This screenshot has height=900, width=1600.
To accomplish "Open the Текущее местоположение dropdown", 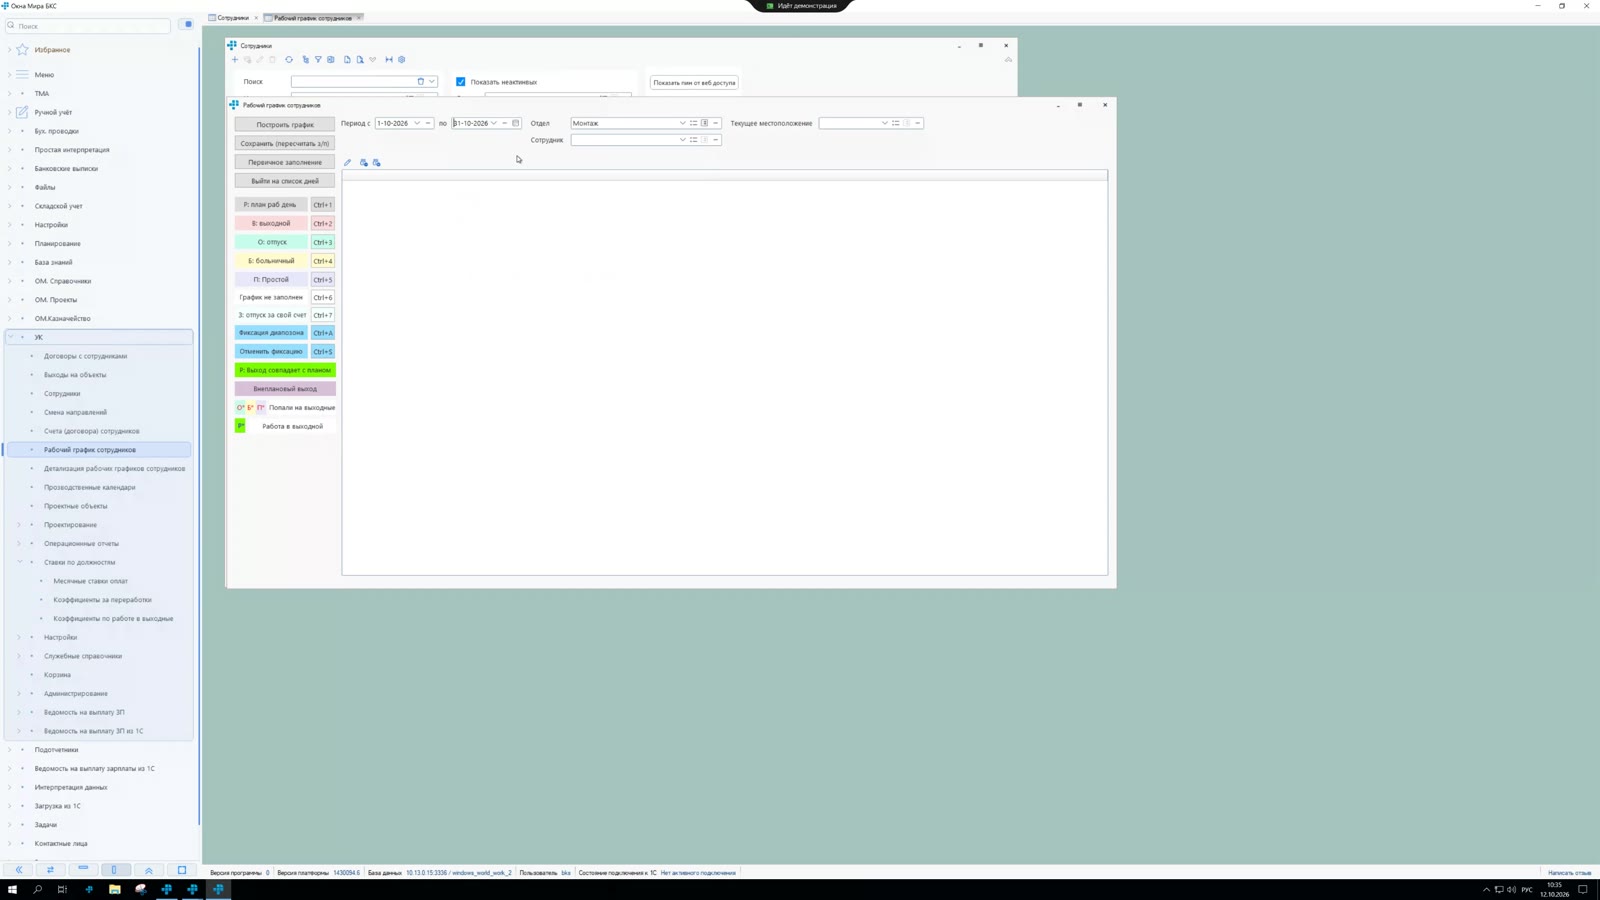I will 885,123.
